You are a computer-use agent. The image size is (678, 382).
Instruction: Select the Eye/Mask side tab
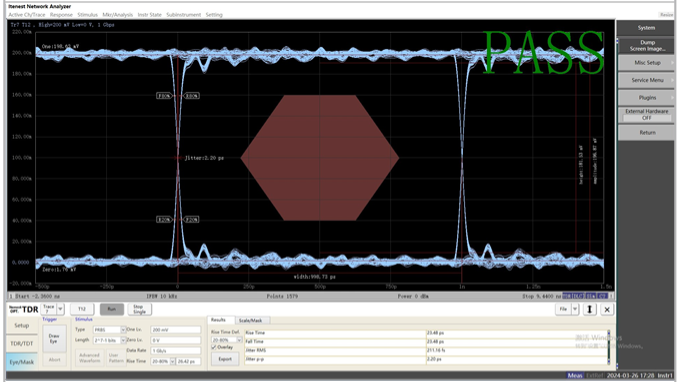pyautogui.click(x=22, y=362)
